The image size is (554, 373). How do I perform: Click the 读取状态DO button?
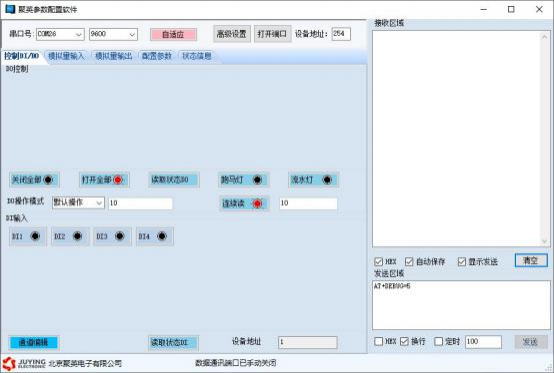point(174,179)
